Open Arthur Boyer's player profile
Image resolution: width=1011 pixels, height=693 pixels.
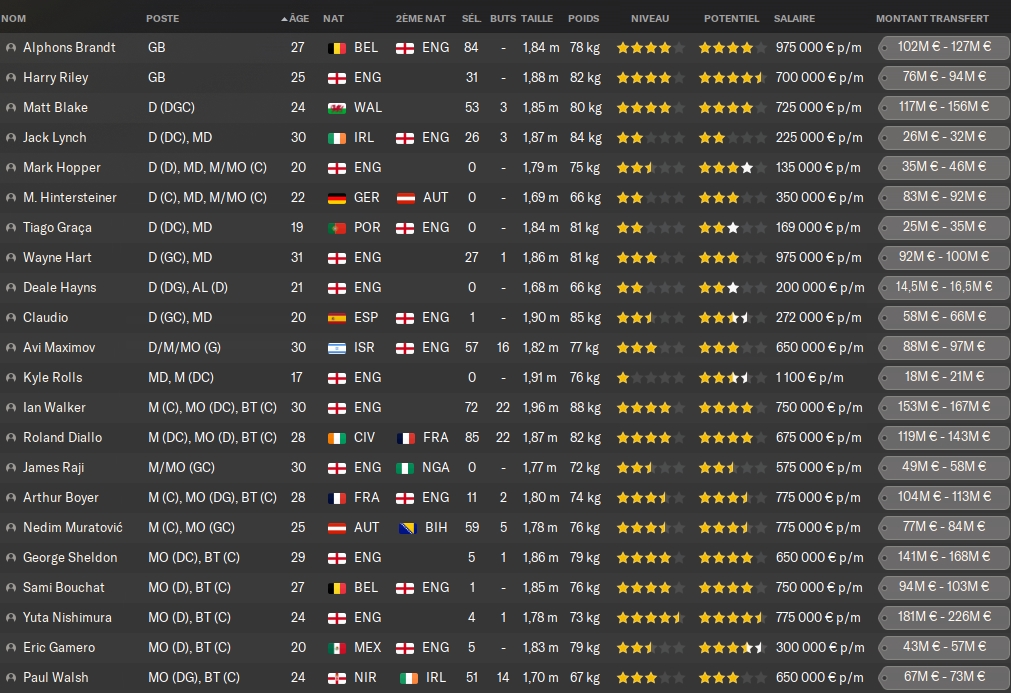pyautogui.click(x=61, y=498)
